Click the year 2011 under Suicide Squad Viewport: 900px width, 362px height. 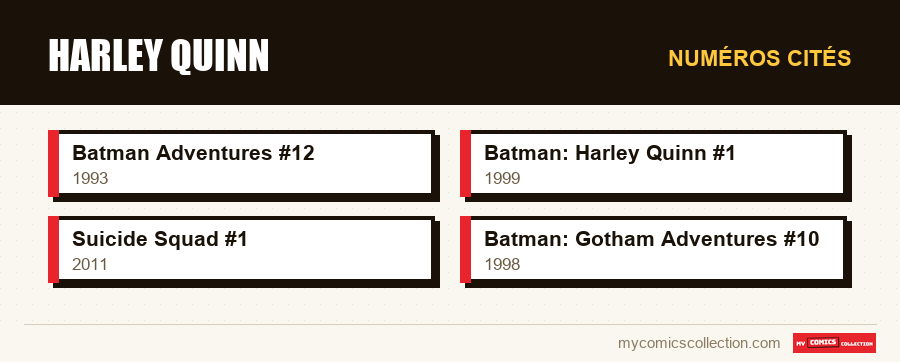pyautogui.click(x=90, y=264)
